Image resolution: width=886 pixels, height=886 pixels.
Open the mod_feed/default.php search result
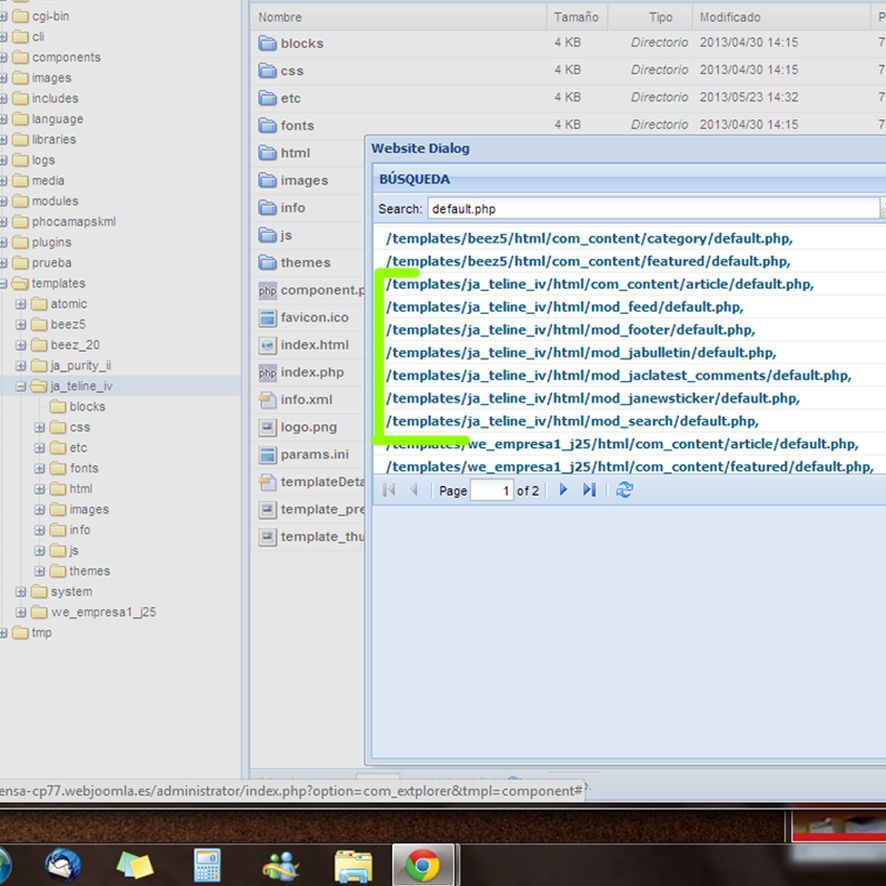564,307
